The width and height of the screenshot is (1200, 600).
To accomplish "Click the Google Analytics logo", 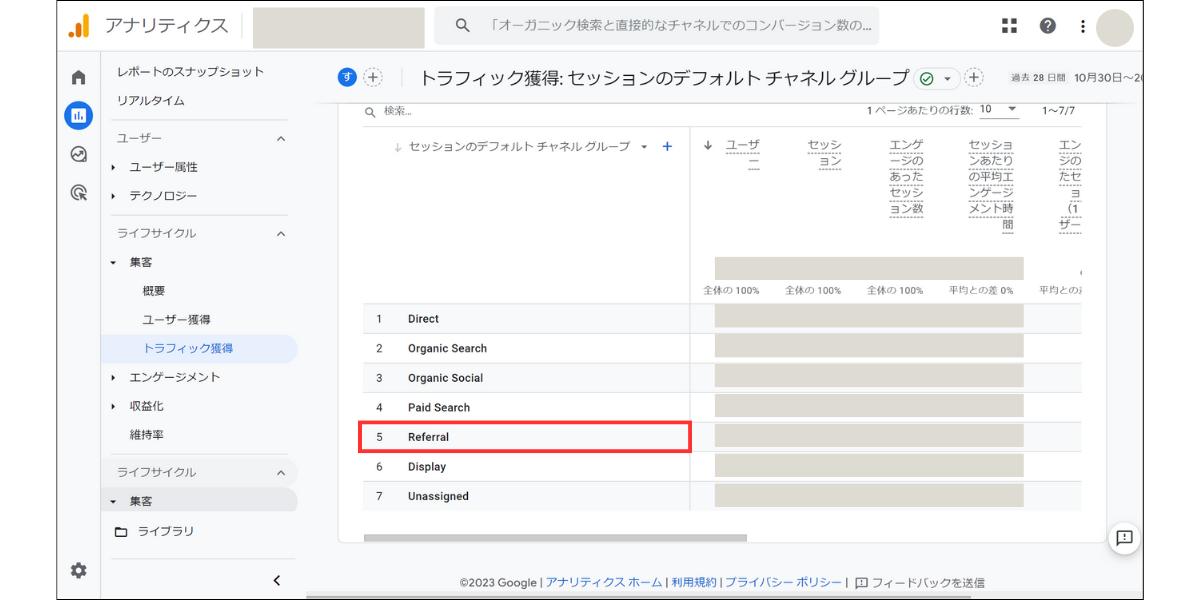I will (x=79, y=26).
